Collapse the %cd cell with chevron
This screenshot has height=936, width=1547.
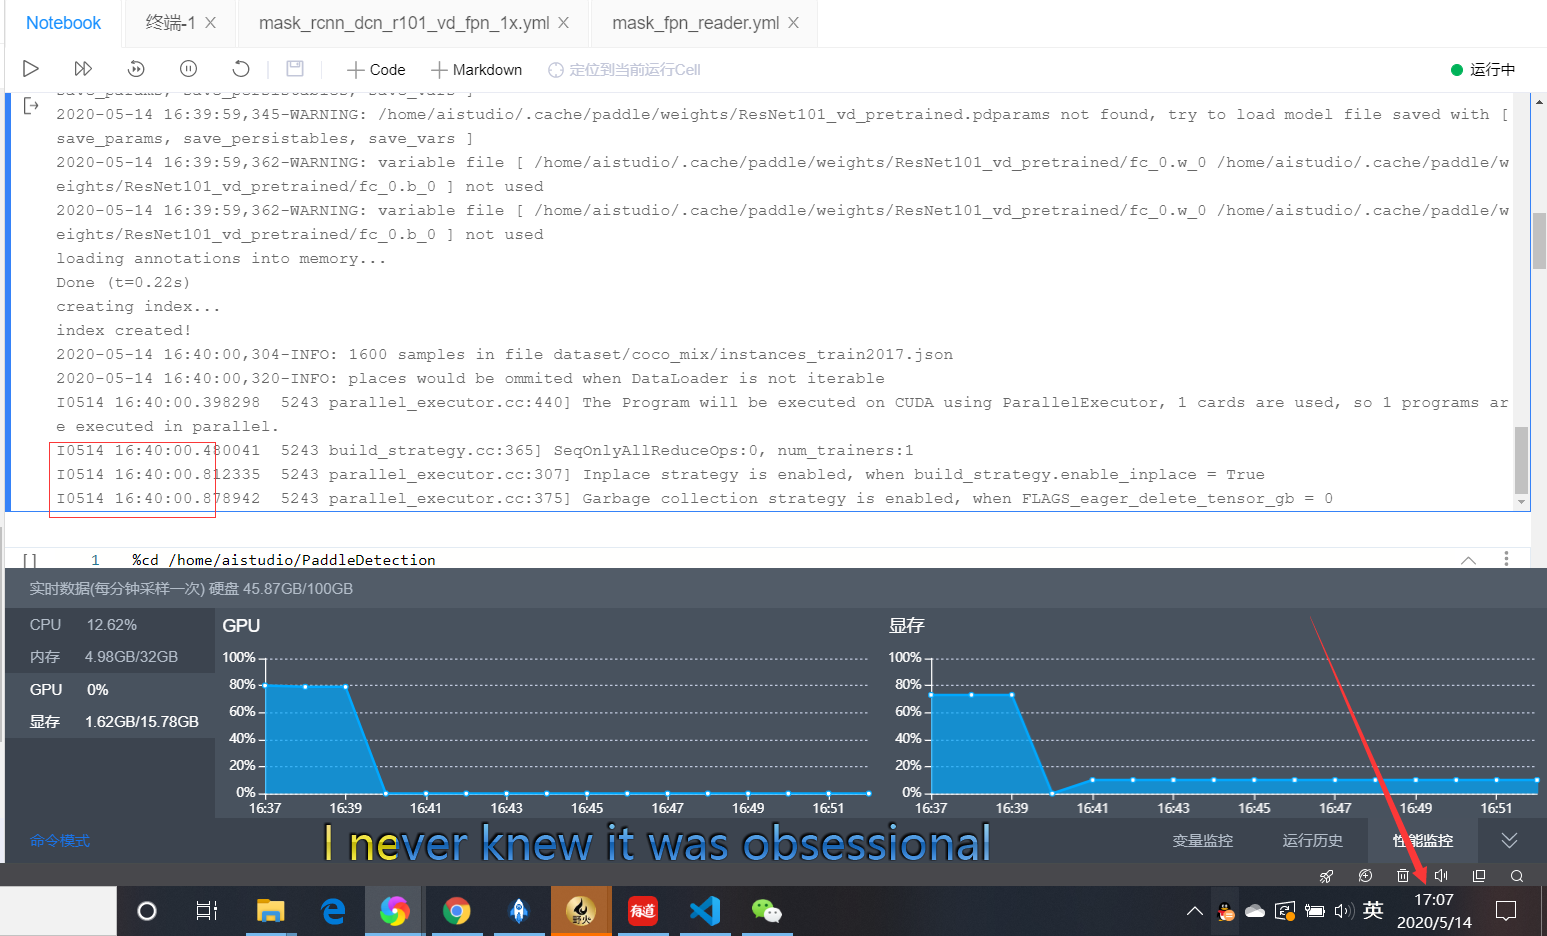[x=1468, y=560]
